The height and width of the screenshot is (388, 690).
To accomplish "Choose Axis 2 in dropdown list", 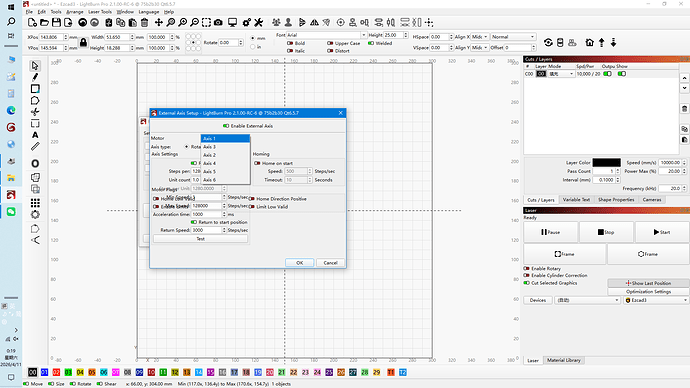I will click(x=225, y=155).
